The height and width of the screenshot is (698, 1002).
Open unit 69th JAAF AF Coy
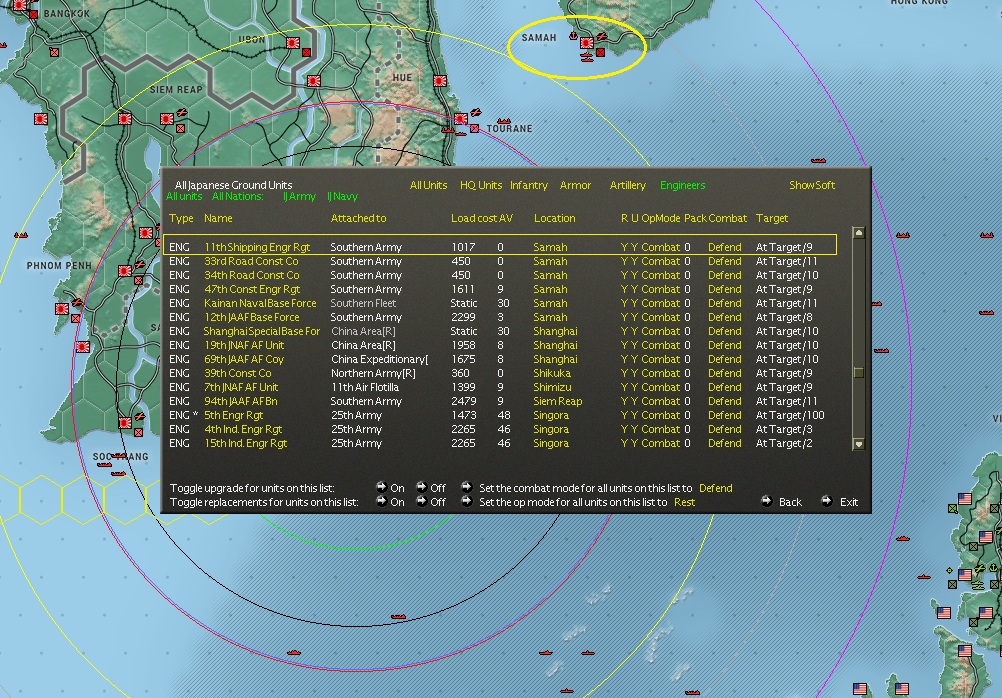point(243,359)
